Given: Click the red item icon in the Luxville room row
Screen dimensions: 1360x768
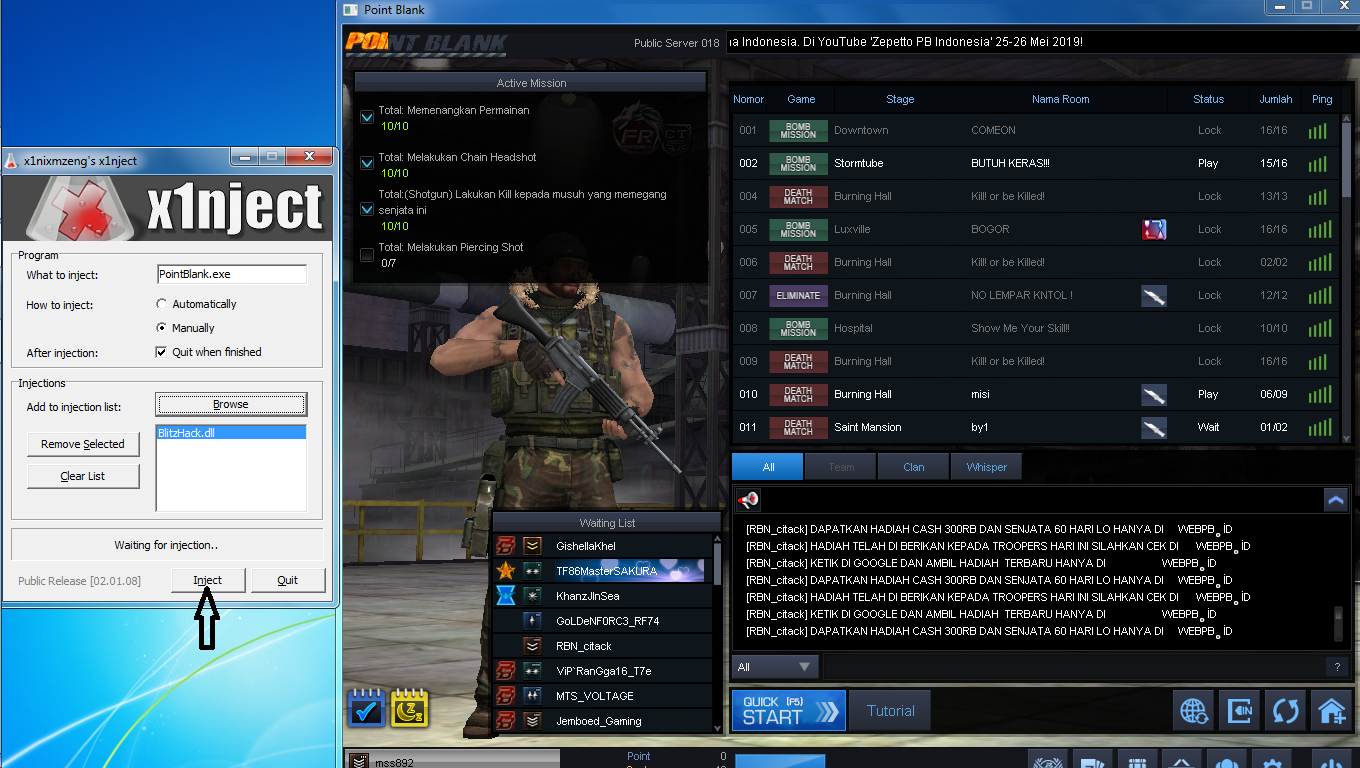Looking at the screenshot, I should 1154,229.
